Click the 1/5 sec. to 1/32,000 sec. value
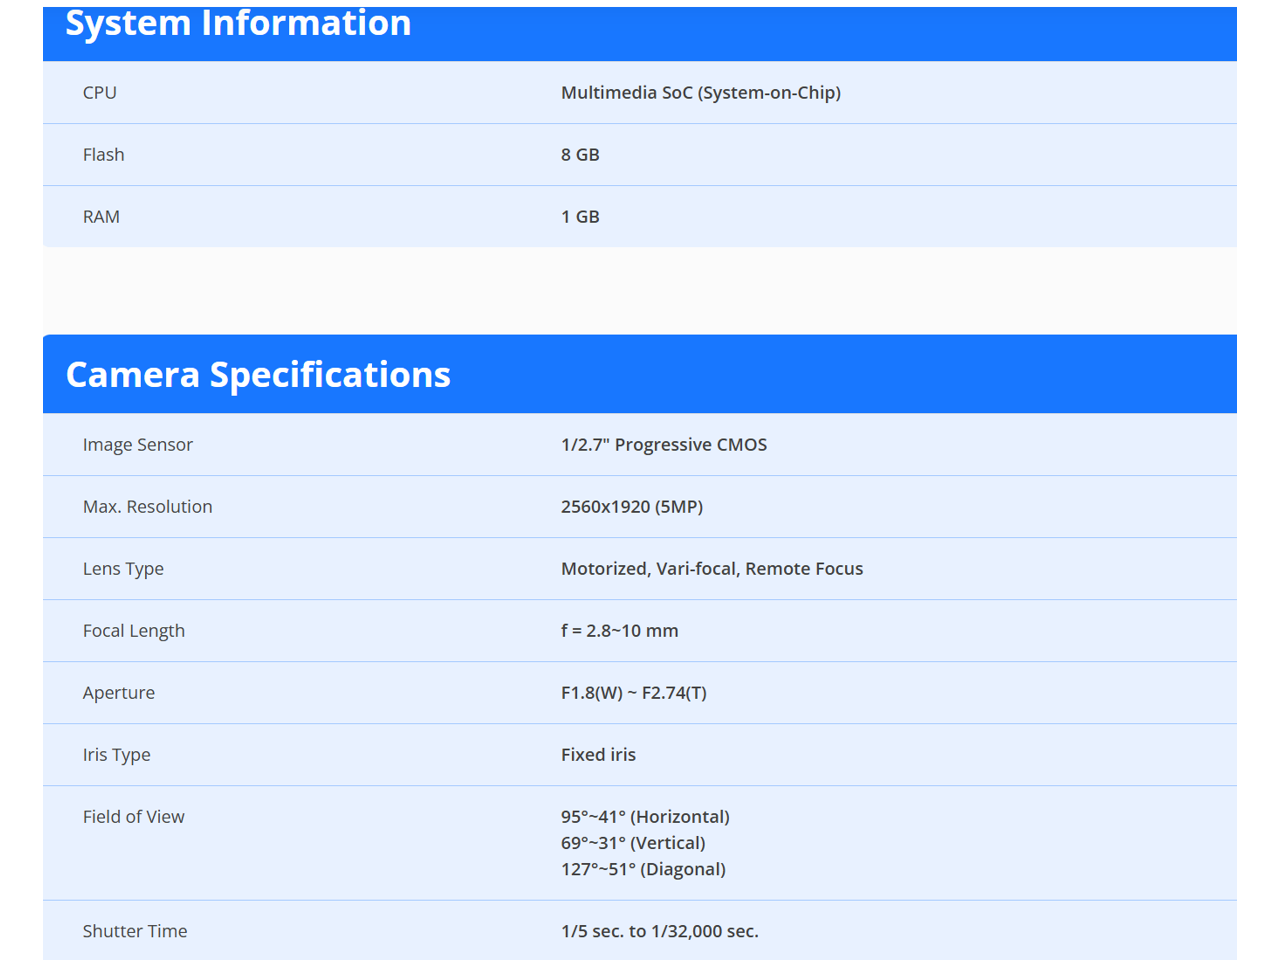 coord(660,931)
